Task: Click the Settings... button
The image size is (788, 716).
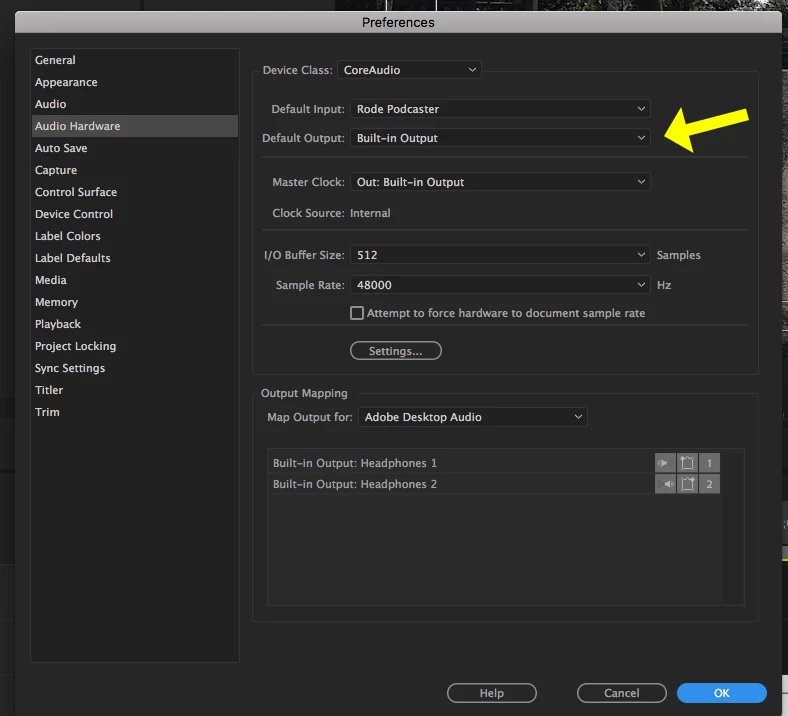Action: tap(396, 351)
